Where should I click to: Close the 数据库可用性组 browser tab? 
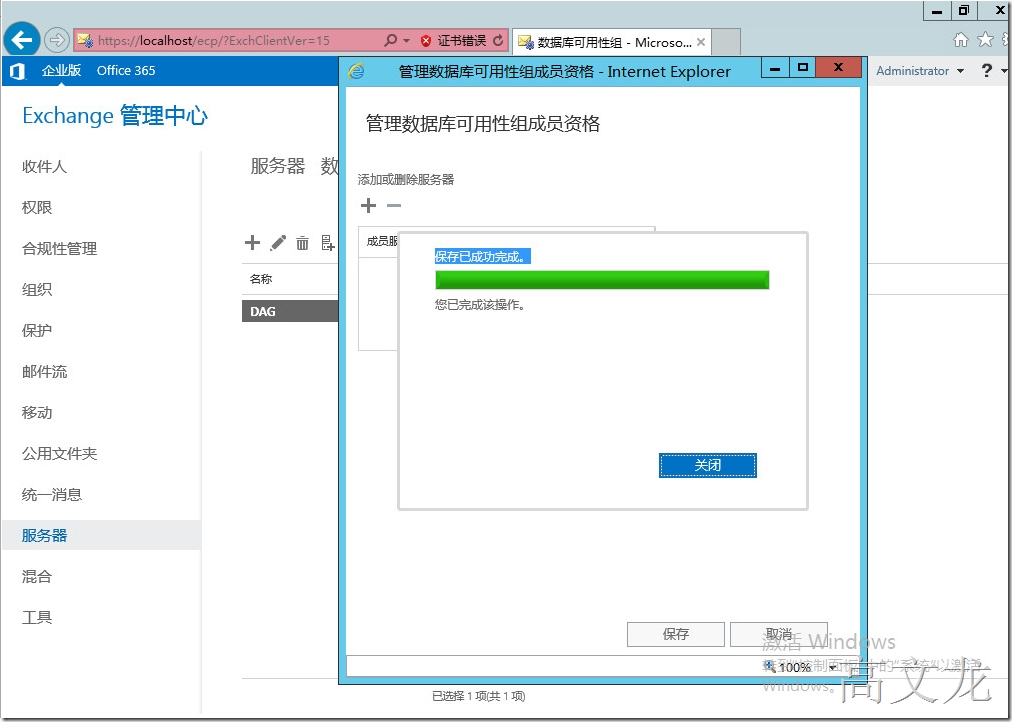coord(701,43)
